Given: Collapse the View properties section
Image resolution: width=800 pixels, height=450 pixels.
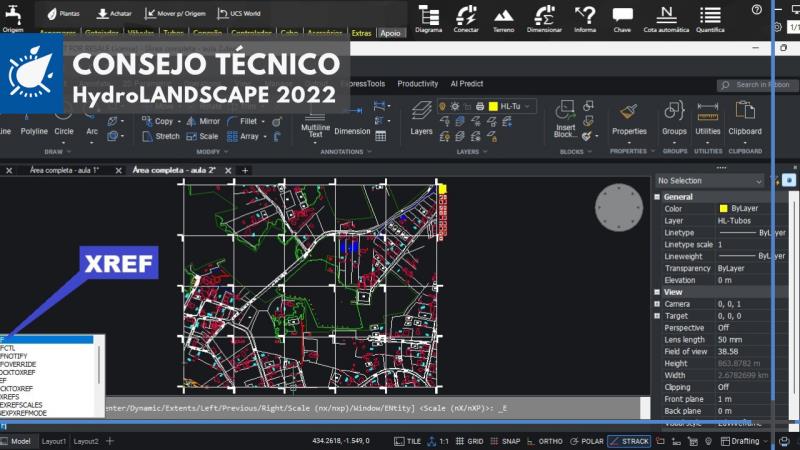Looking at the screenshot, I should 657,292.
